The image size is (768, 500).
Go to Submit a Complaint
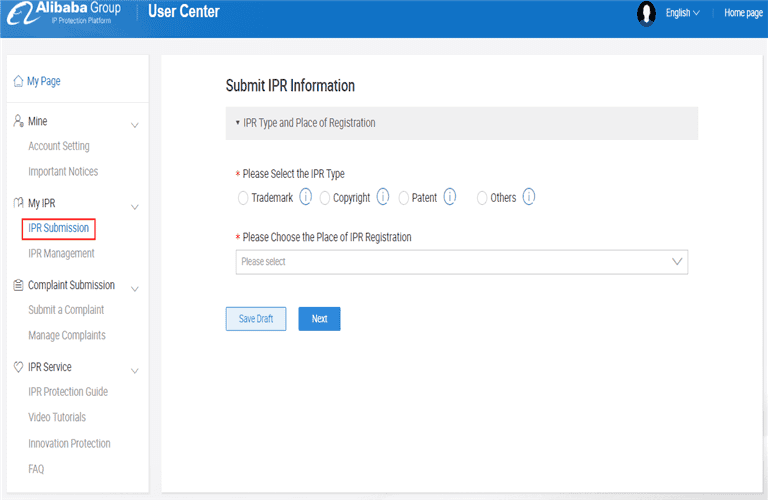pyautogui.click(x=66, y=310)
